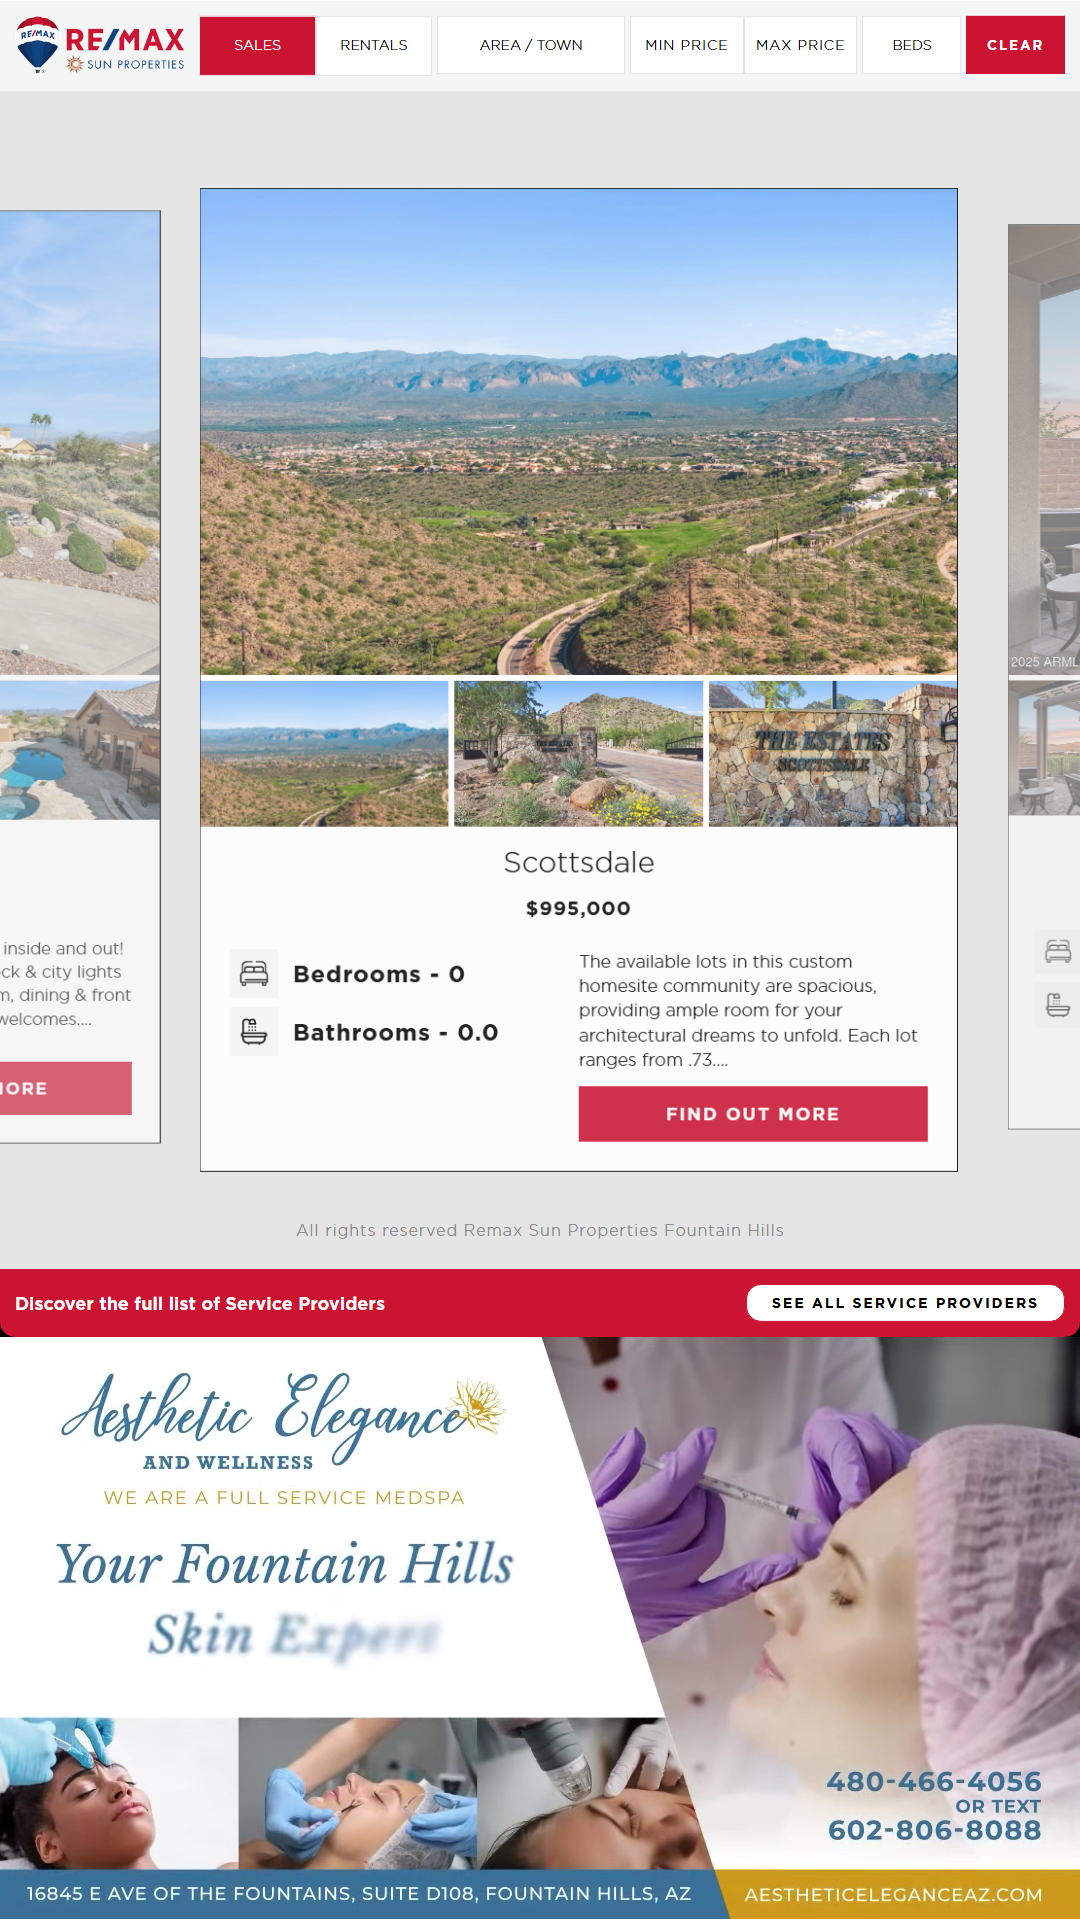Open the BEDS filter dropdown

click(x=912, y=45)
